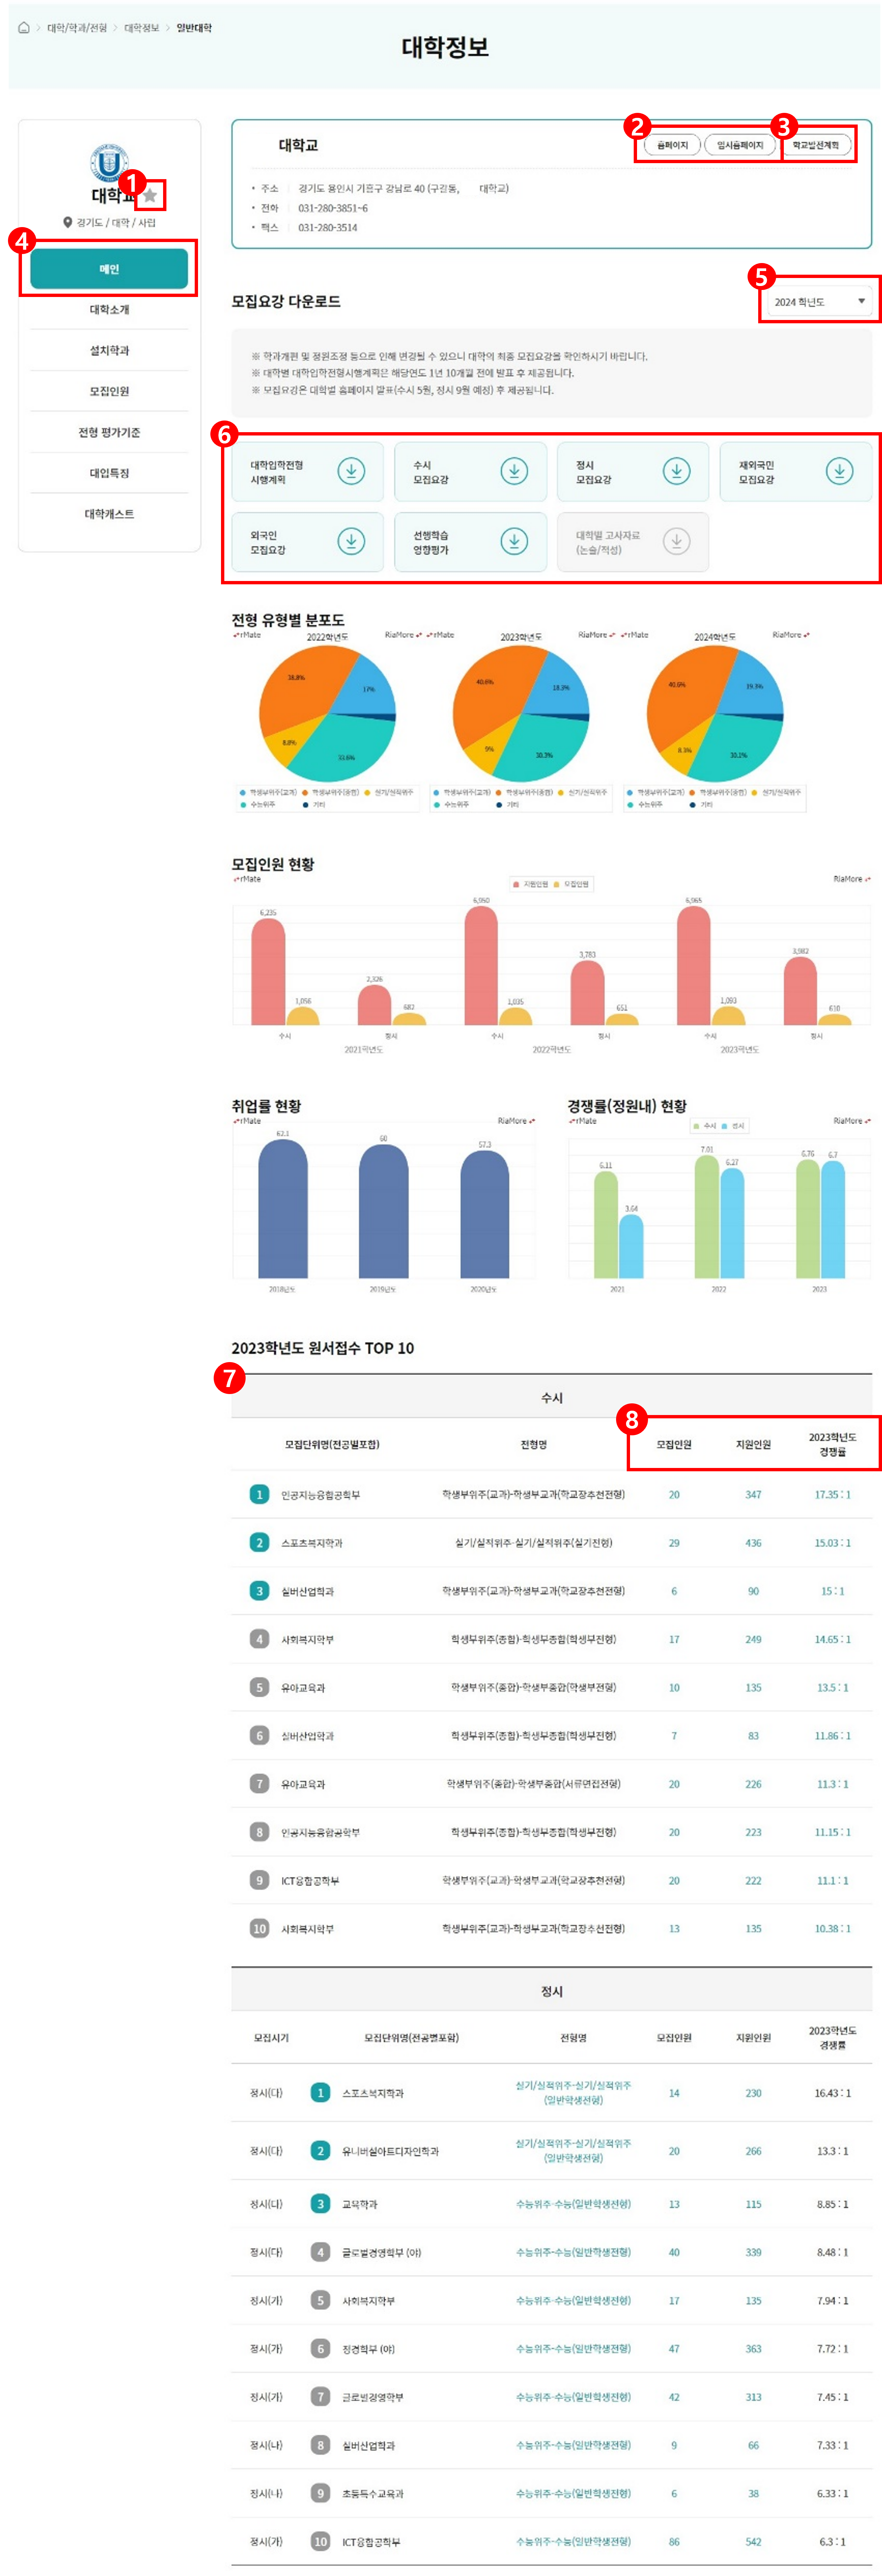Download the 외국인 모집요강 file

tap(351, 541)
